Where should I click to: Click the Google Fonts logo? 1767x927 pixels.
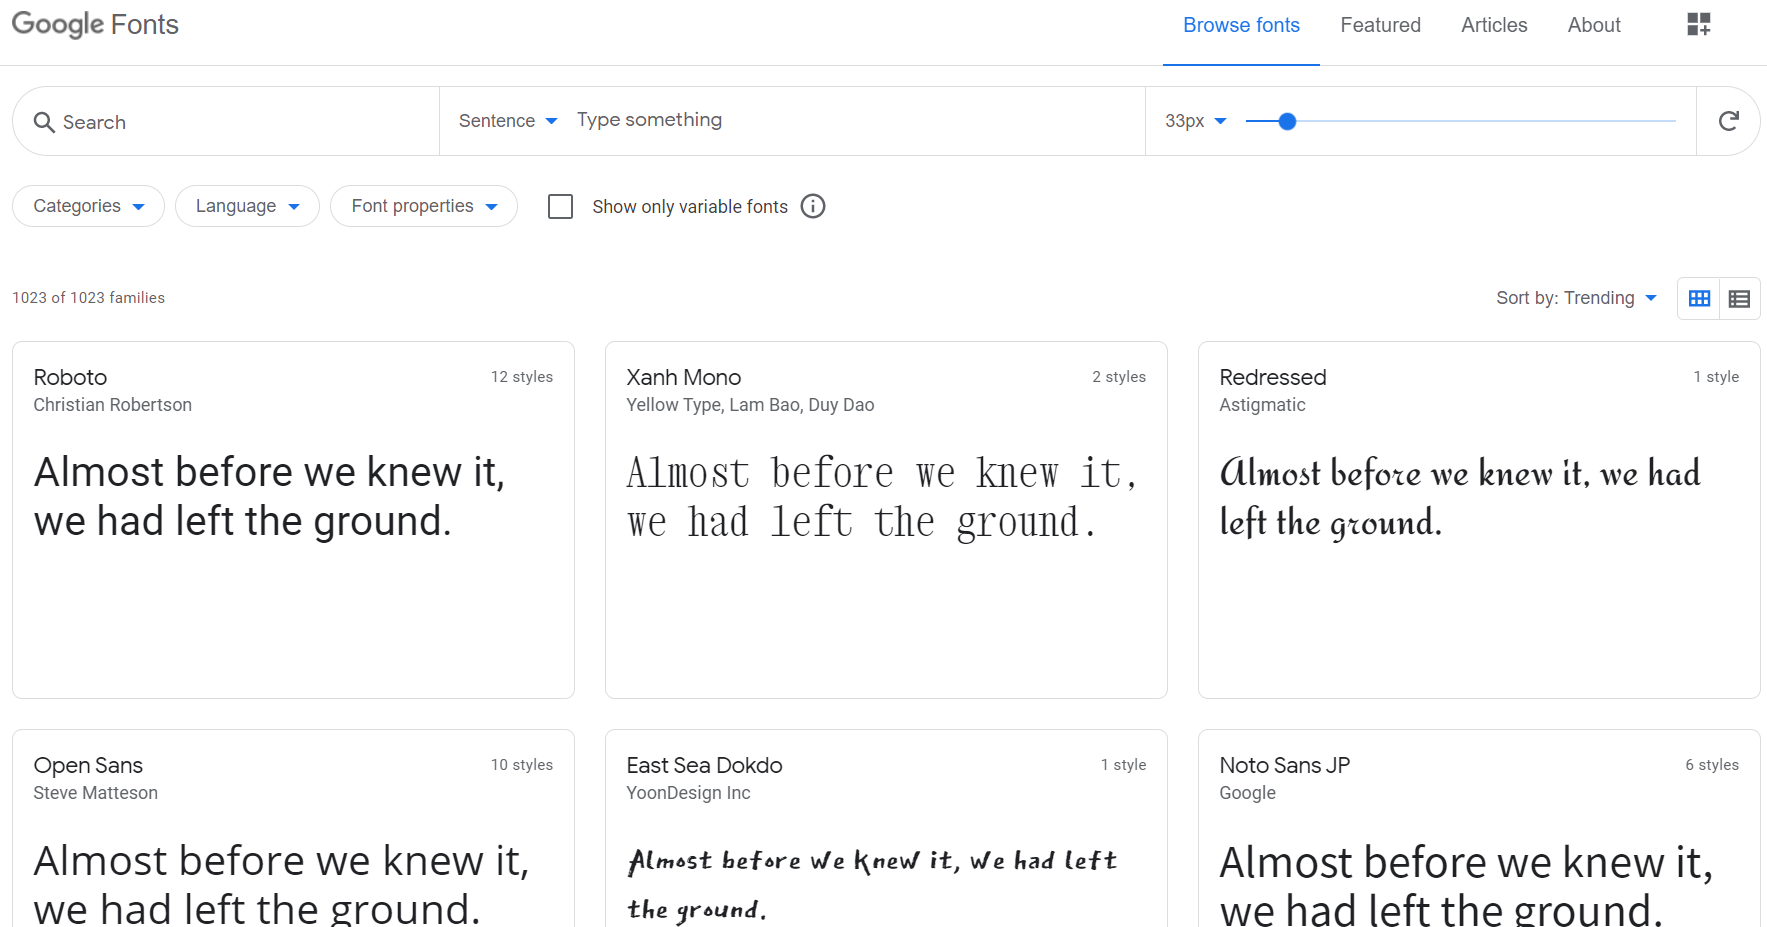coord(95,24)
